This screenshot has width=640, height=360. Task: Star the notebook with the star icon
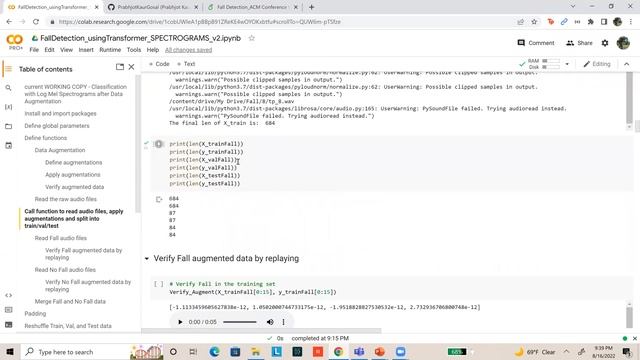coord(251,38)
